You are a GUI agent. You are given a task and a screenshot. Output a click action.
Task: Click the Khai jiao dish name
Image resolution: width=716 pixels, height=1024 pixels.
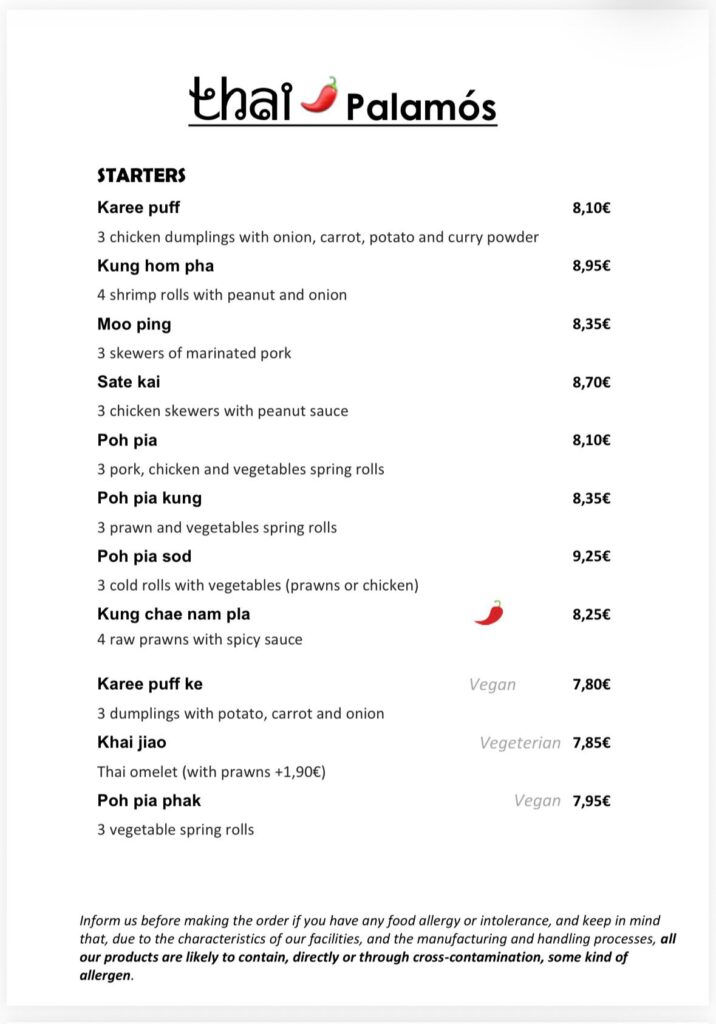(x=131, y=742)
